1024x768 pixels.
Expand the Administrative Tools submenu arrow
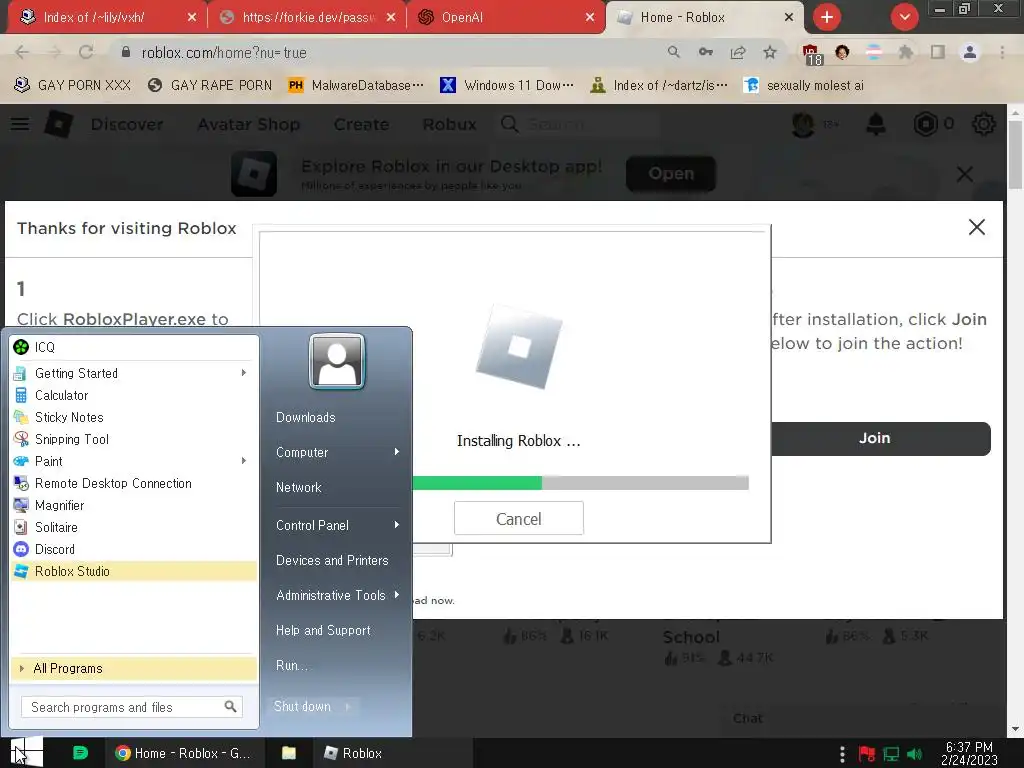[396, 595]
